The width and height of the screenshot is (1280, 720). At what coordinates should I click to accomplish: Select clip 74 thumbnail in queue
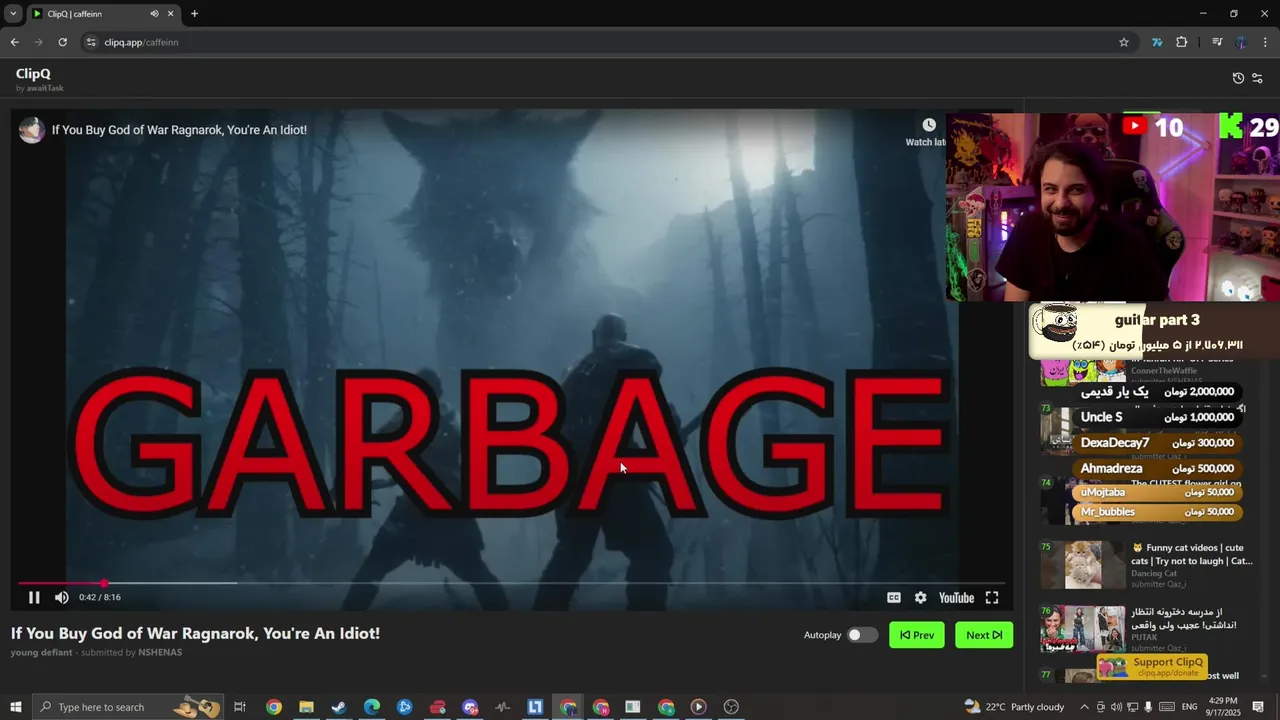(x=1056, y=500)
